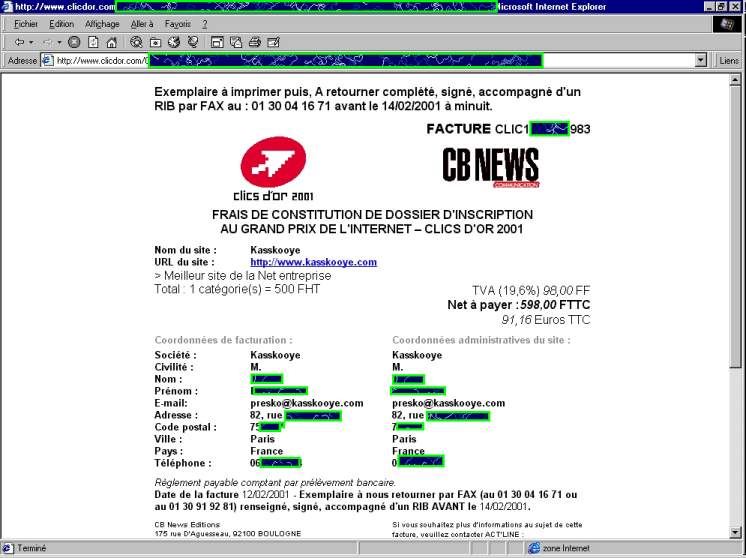Follow the http://www.kasskooye.com link
The height and width of the screenshot is (558, 746).
pos(314,262)
